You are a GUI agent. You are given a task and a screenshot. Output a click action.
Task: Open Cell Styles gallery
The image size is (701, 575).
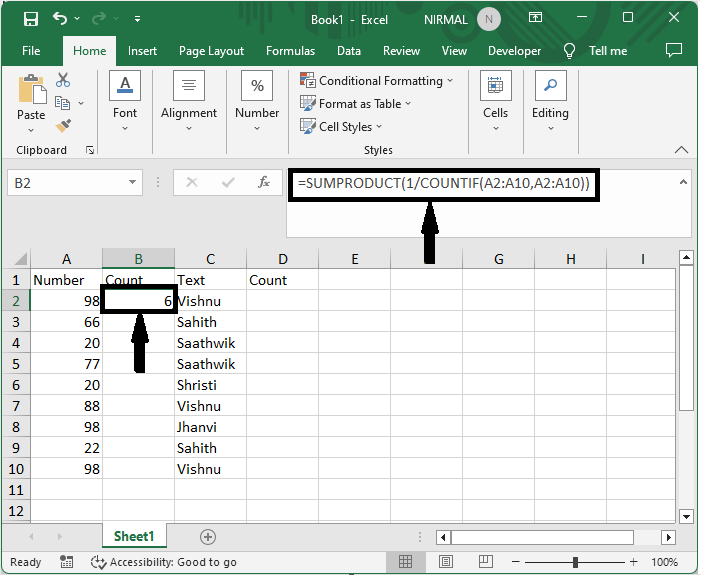point(341,127)
